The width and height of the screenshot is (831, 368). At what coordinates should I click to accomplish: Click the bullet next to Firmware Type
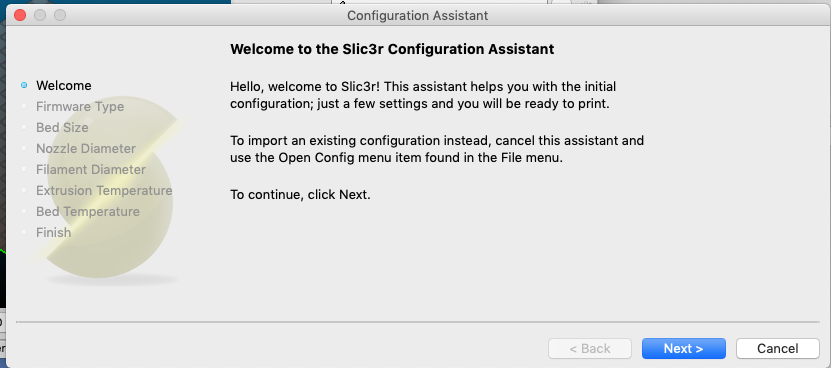coord(24,107)
